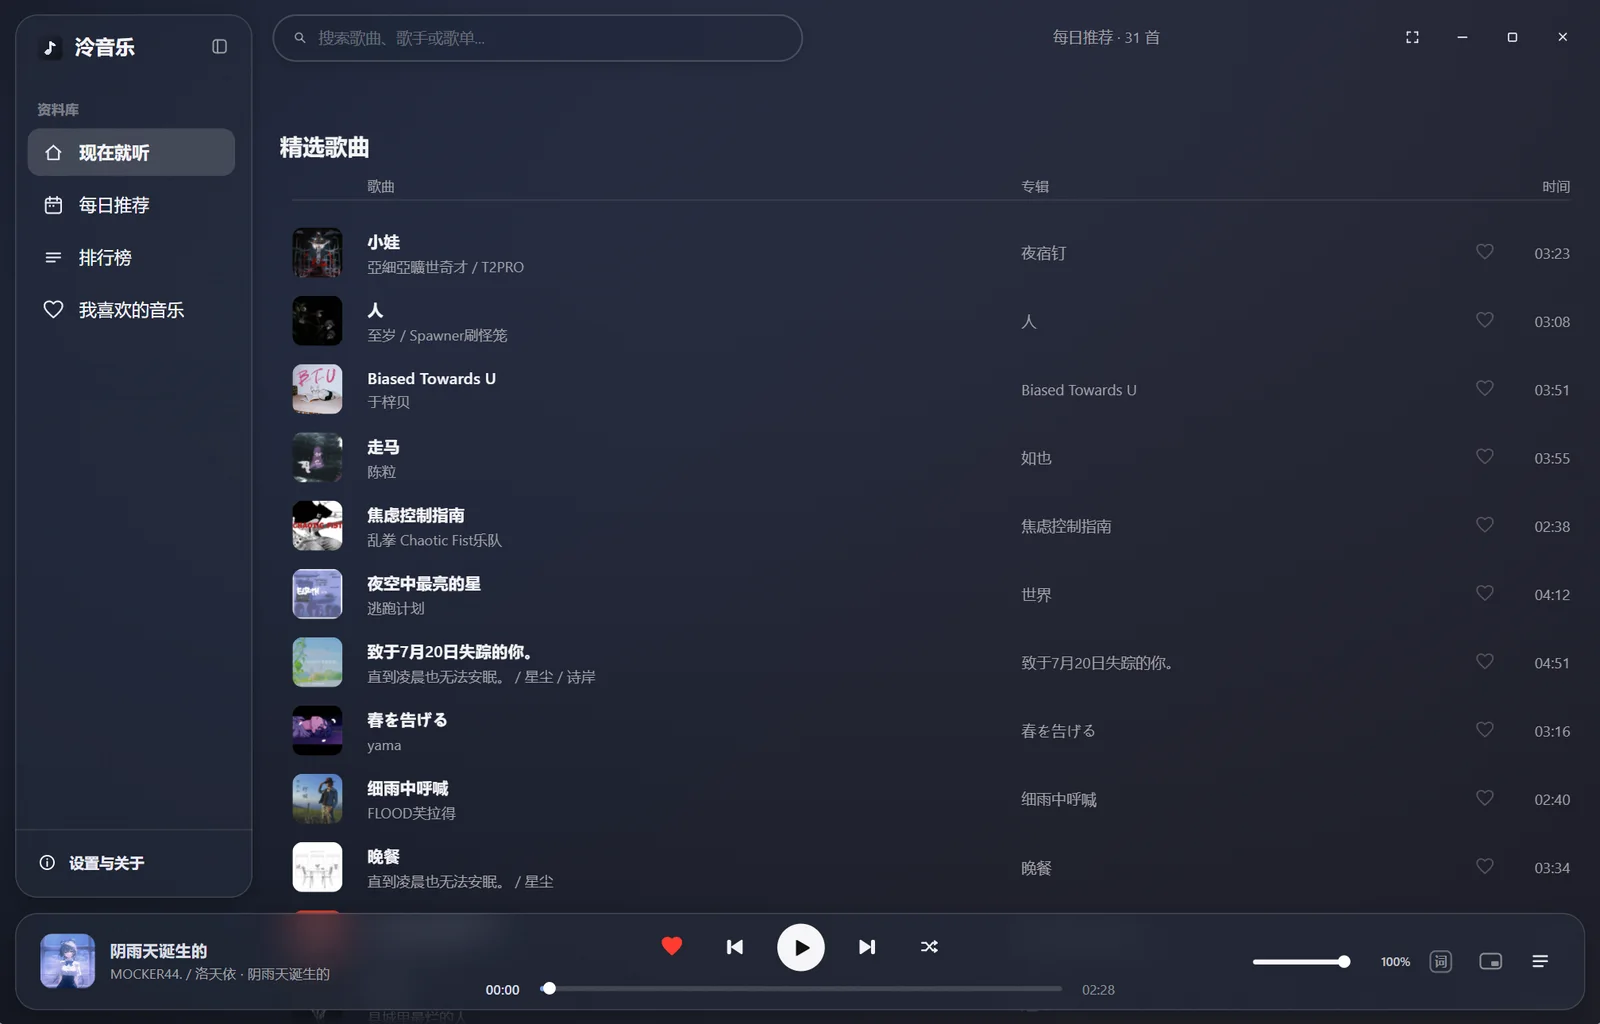
Task: Open 每日推荐 in the sidebar
Action: pos(131,205)
